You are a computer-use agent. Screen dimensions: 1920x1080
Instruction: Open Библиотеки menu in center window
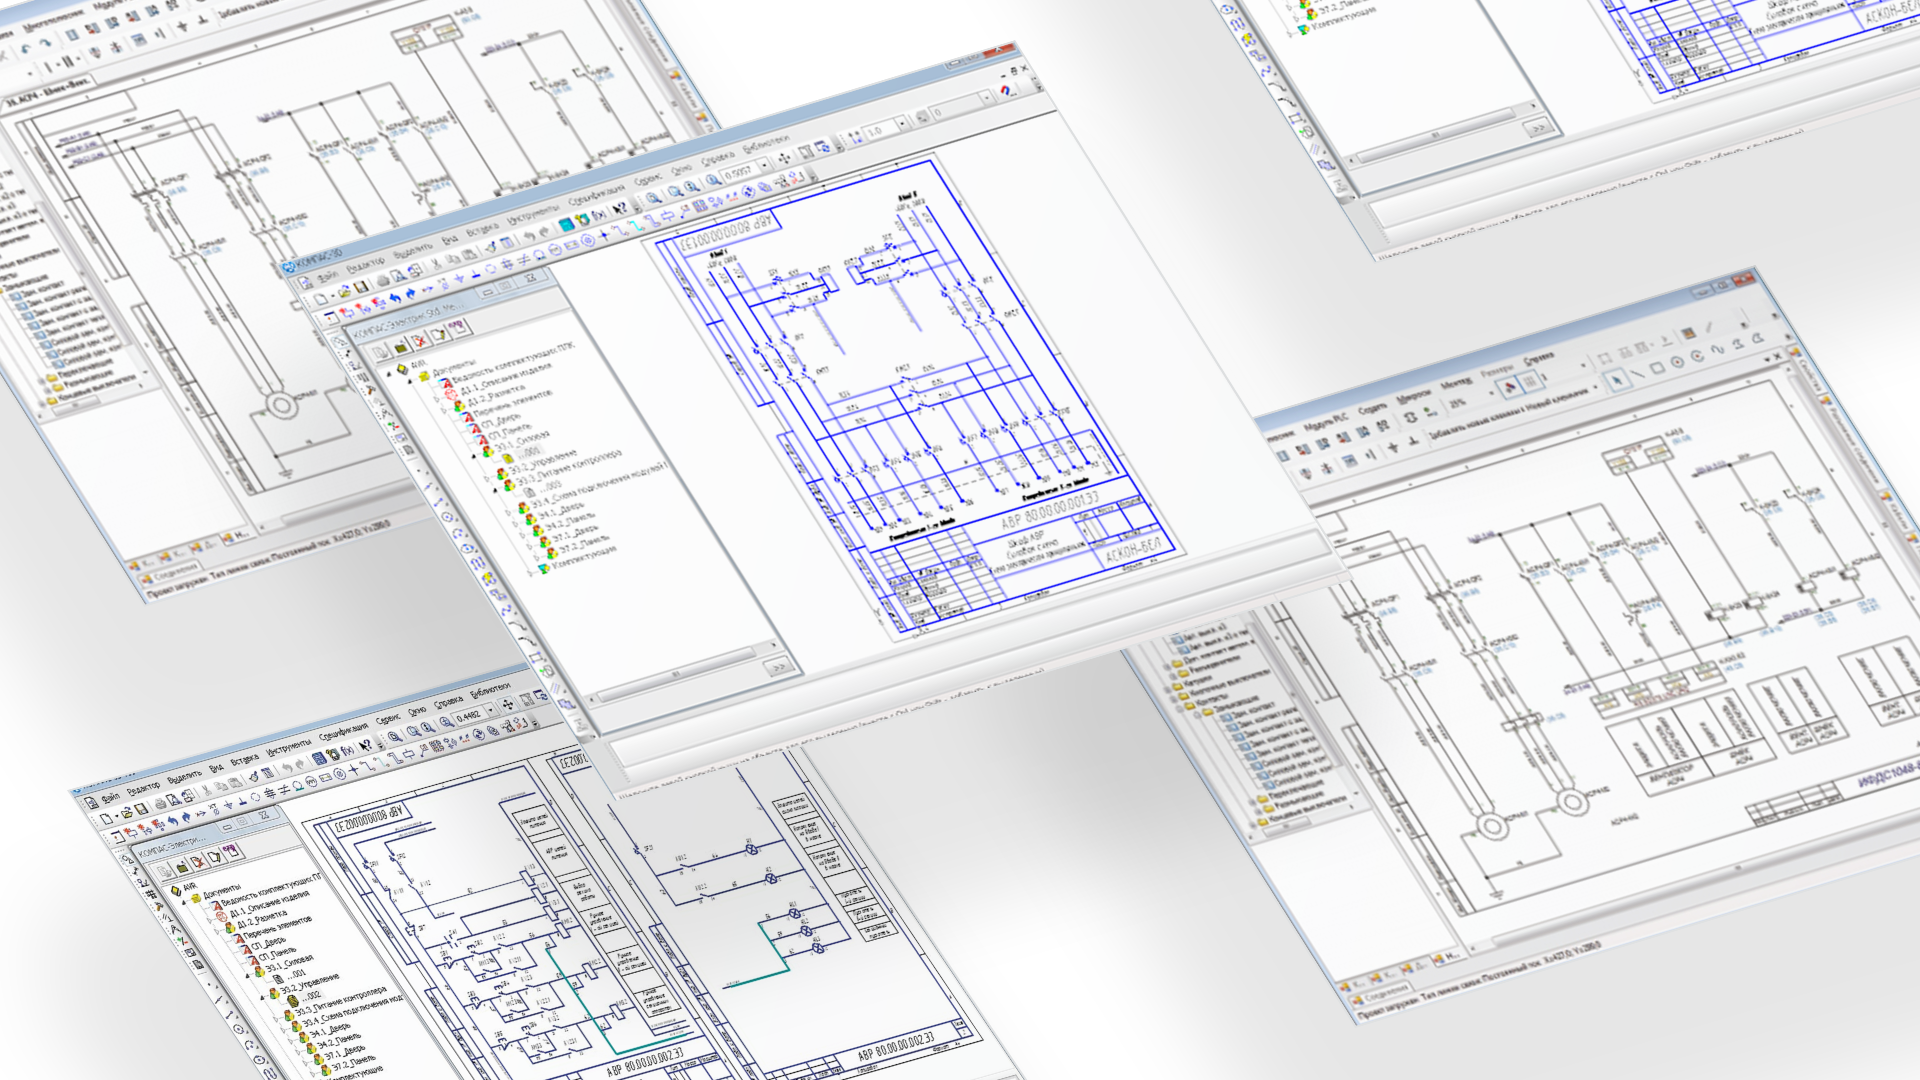(x=766, y=143)
